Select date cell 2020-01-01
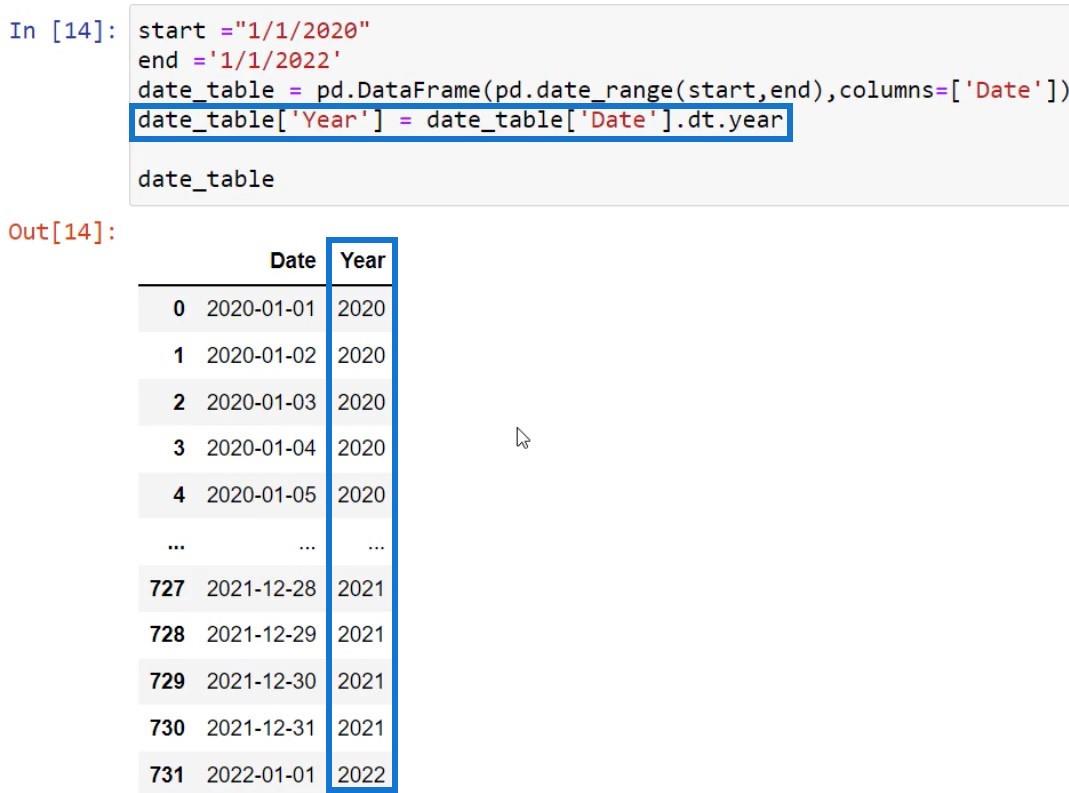 (x=261, y=308)
